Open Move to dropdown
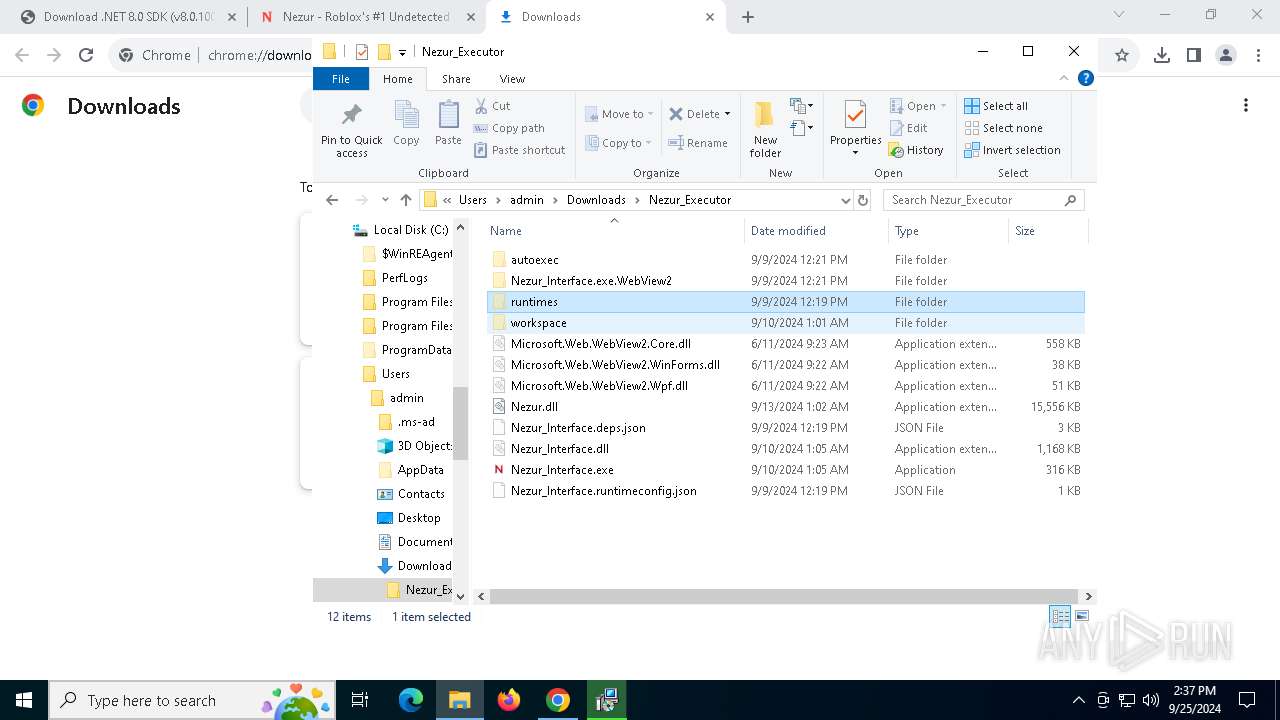The image size is (1280, 720). point(620,114)
